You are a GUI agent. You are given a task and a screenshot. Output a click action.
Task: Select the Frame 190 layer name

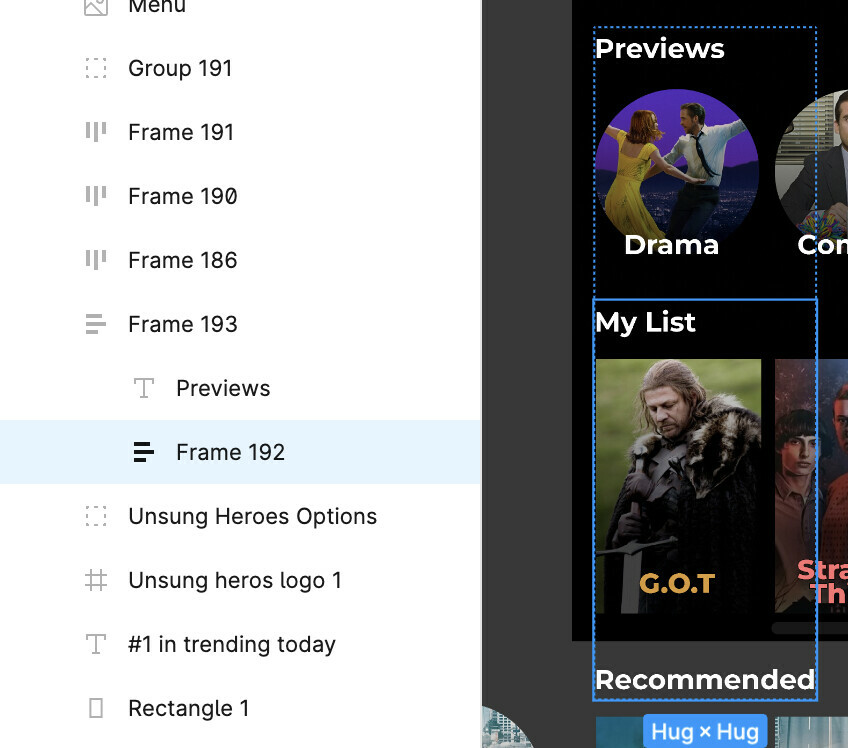point(183,196)
